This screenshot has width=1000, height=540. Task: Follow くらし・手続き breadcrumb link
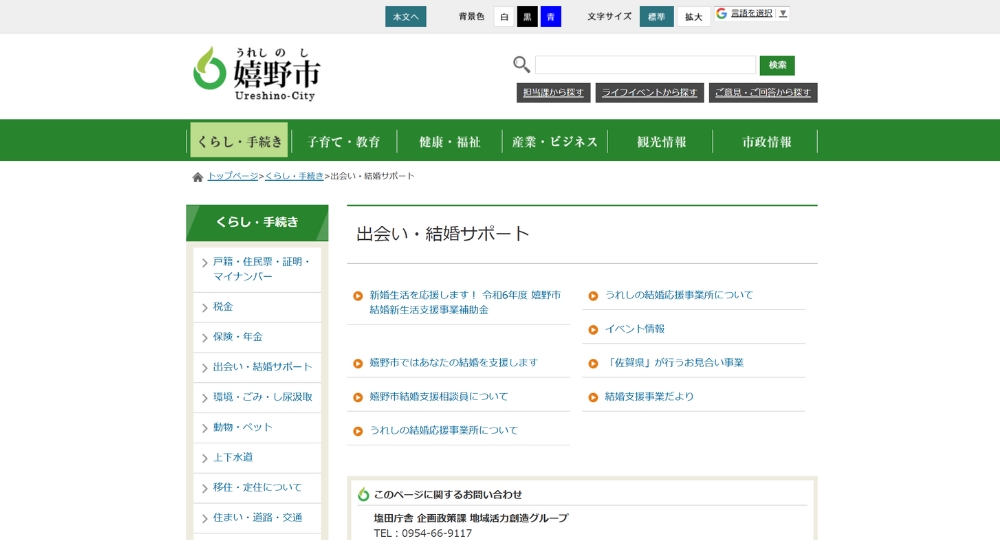(x=294, y=176)
